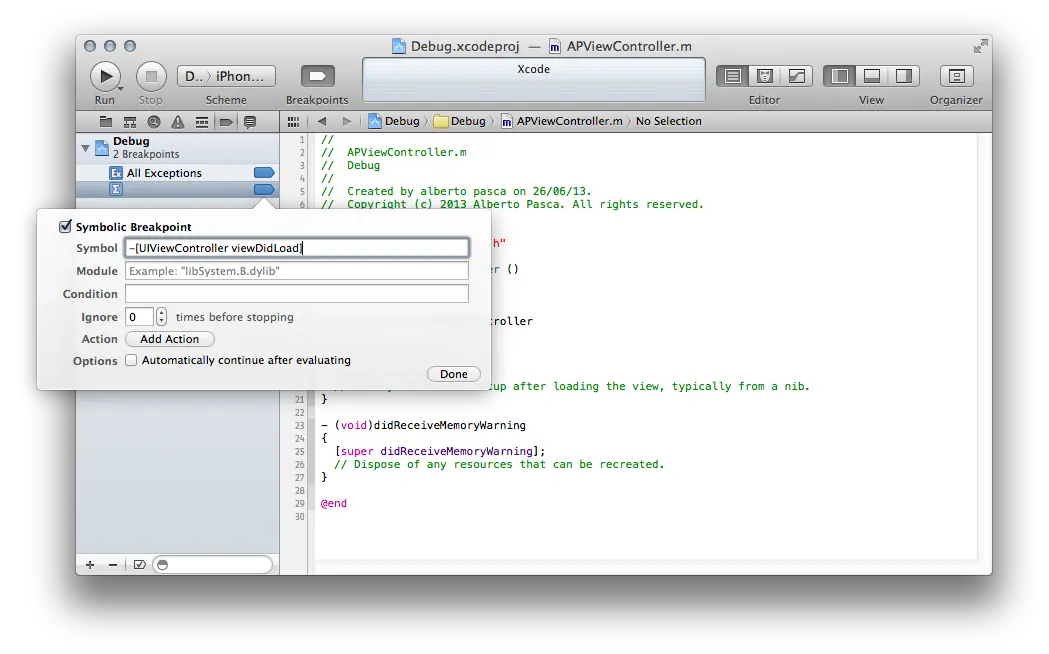Show the Log navigator
Screen dimensions: 1049x654
250,122
